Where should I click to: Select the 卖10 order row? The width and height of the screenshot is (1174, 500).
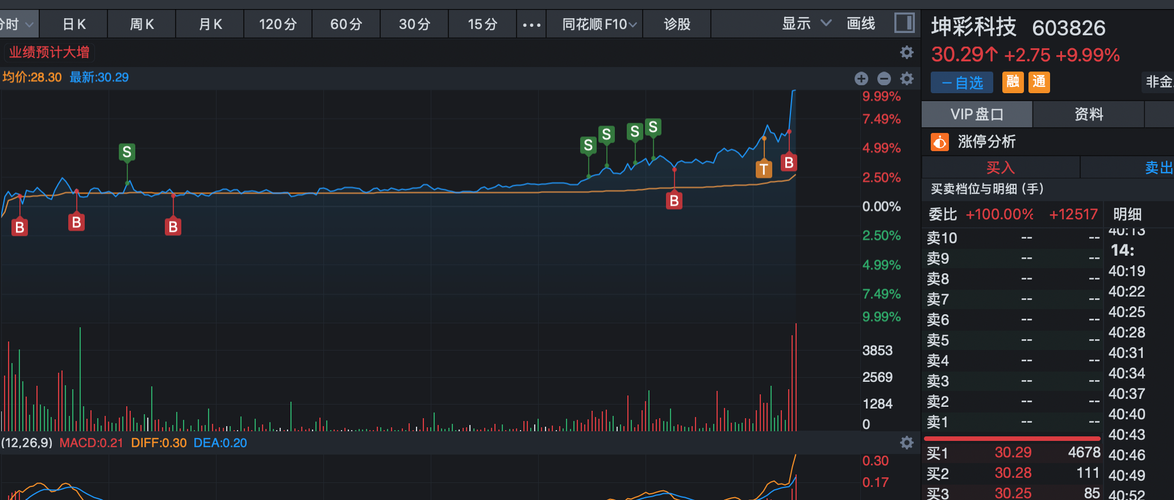pos(1013,238)
